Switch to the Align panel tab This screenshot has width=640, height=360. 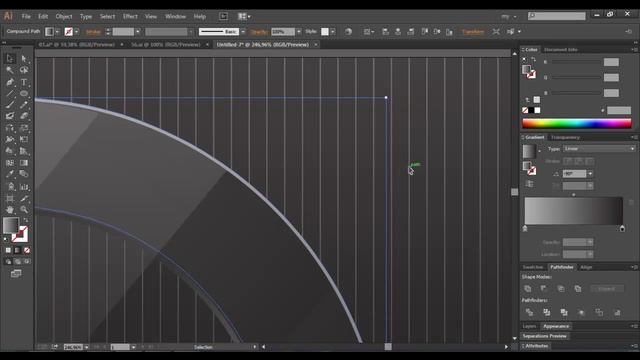(586, 267)
